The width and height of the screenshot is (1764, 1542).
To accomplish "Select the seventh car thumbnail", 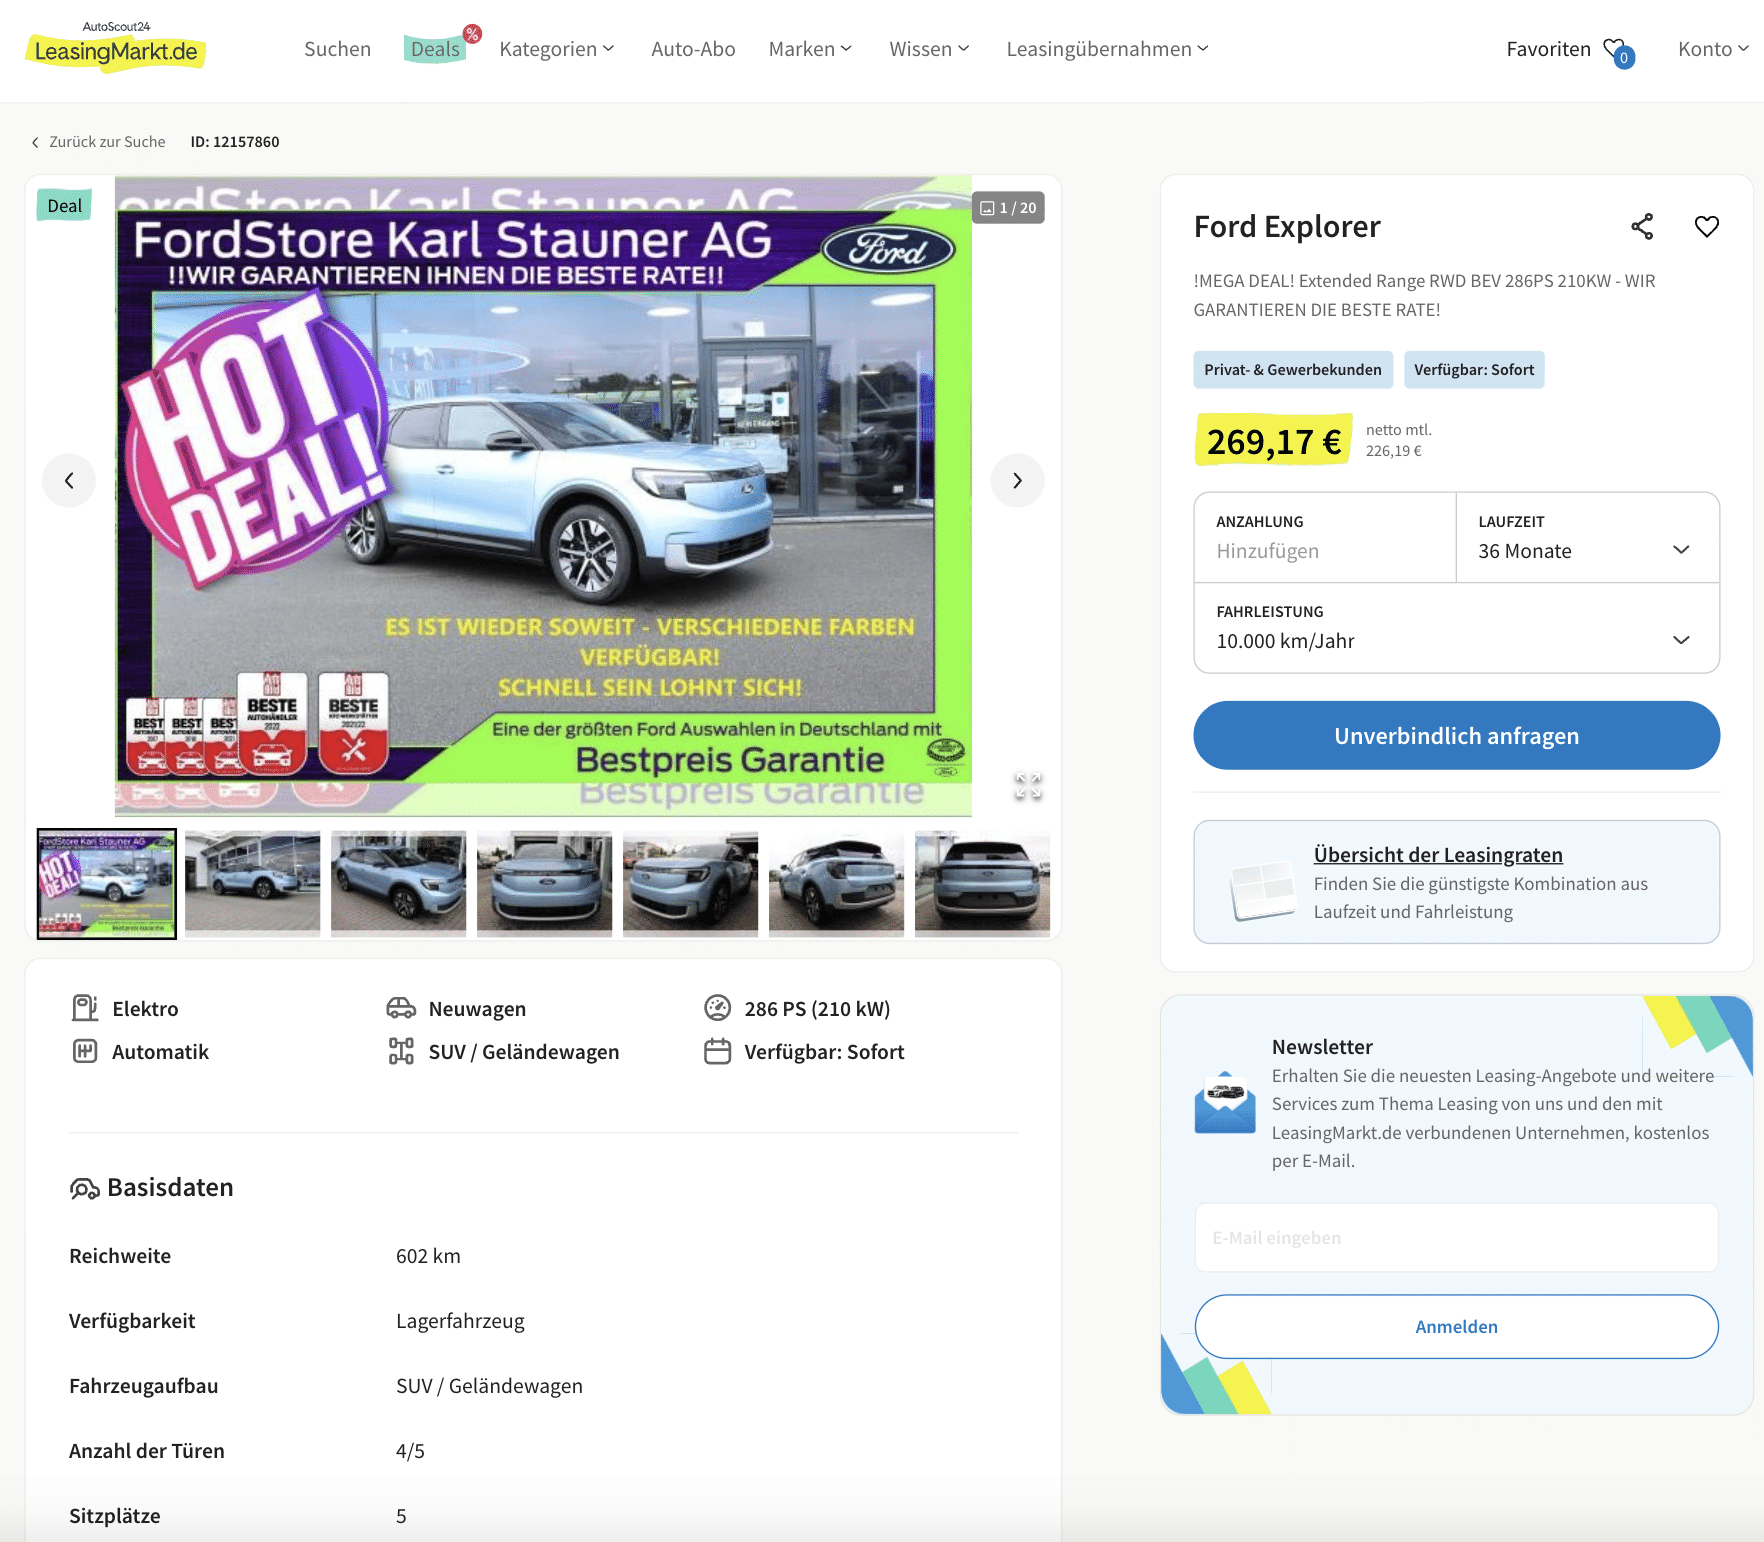I will point(982,884).
